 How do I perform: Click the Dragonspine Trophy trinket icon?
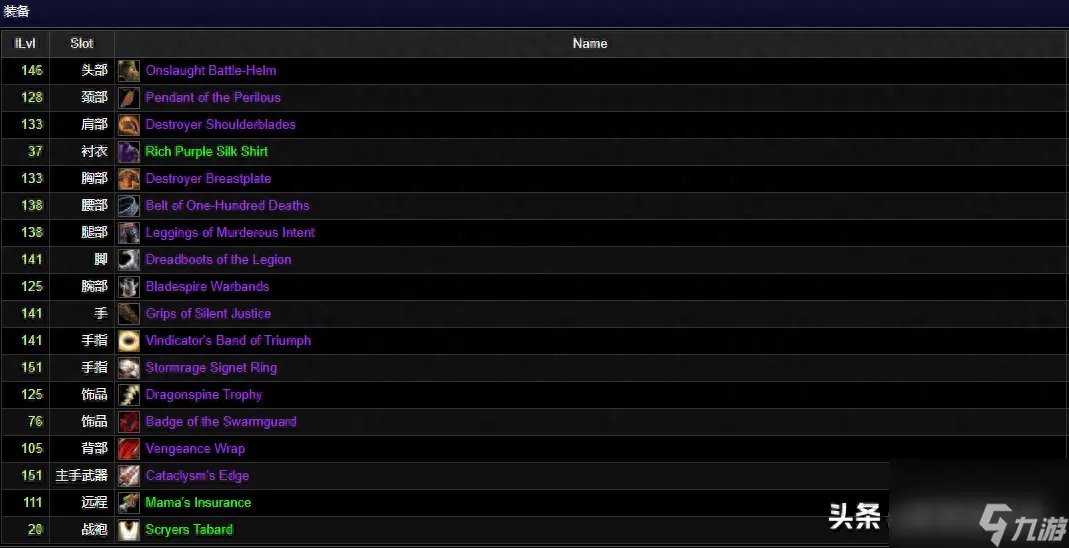coord(128,395)
